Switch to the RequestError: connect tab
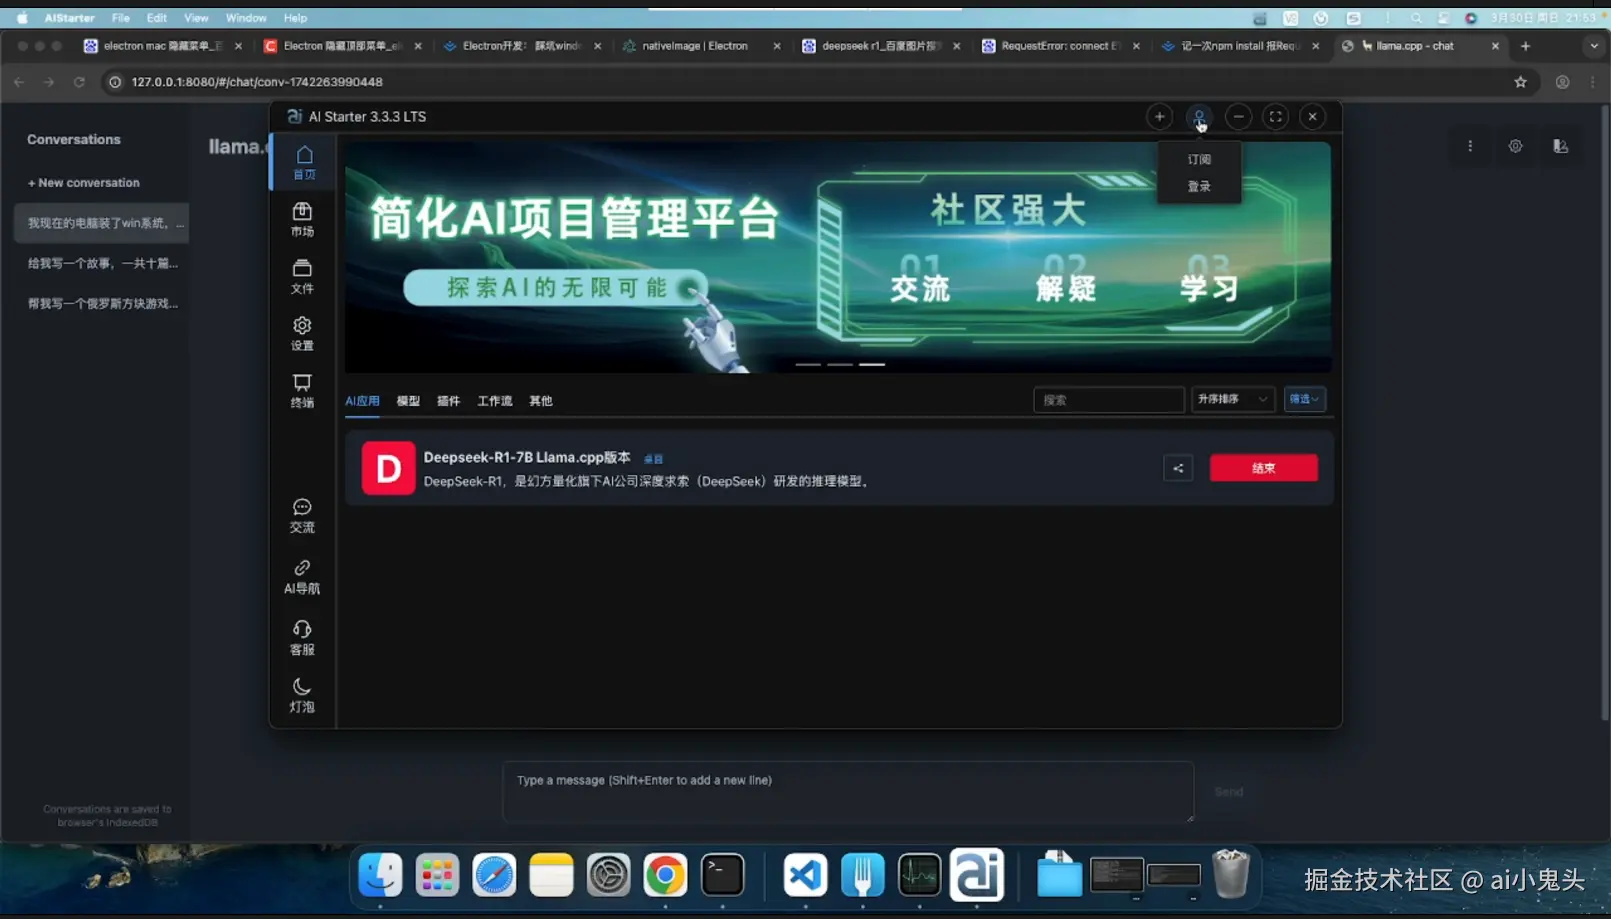1611x919 pixels. [1060, 46]
